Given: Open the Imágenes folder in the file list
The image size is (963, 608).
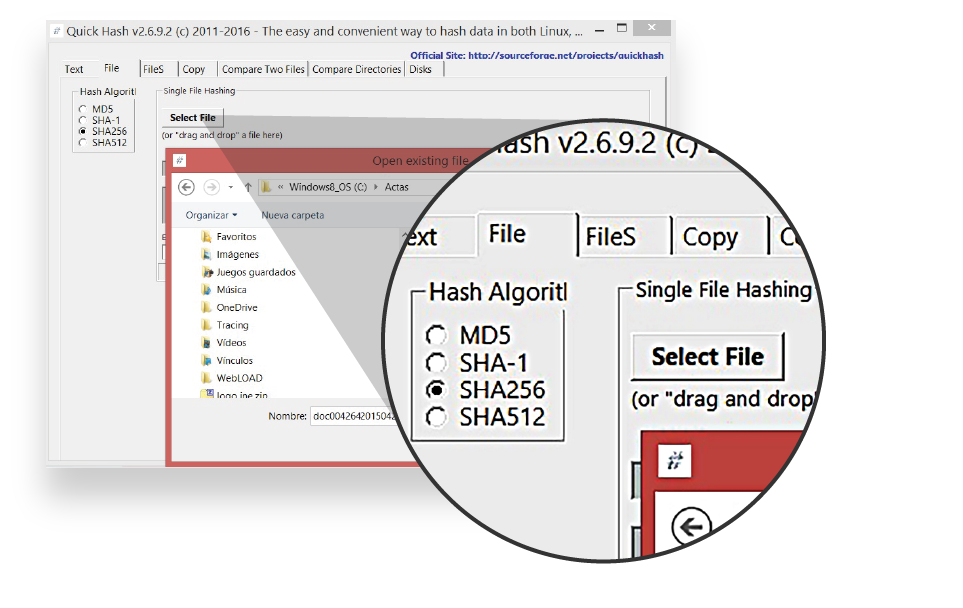Looking at the screenshot, I should [x=237, y=255].
